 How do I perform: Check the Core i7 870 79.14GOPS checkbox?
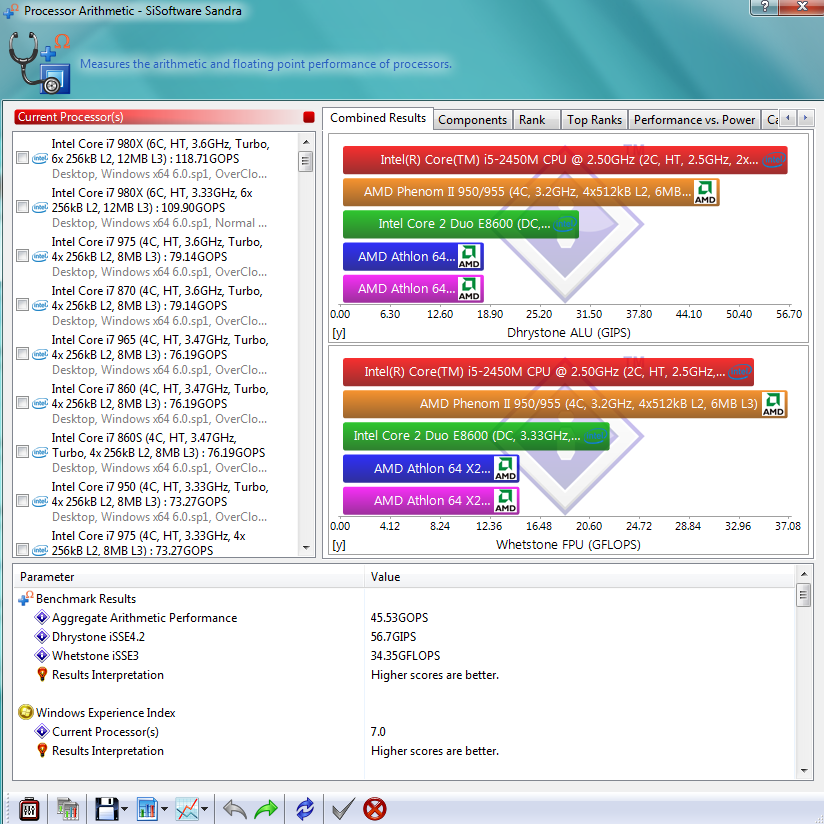pos(22,305)
